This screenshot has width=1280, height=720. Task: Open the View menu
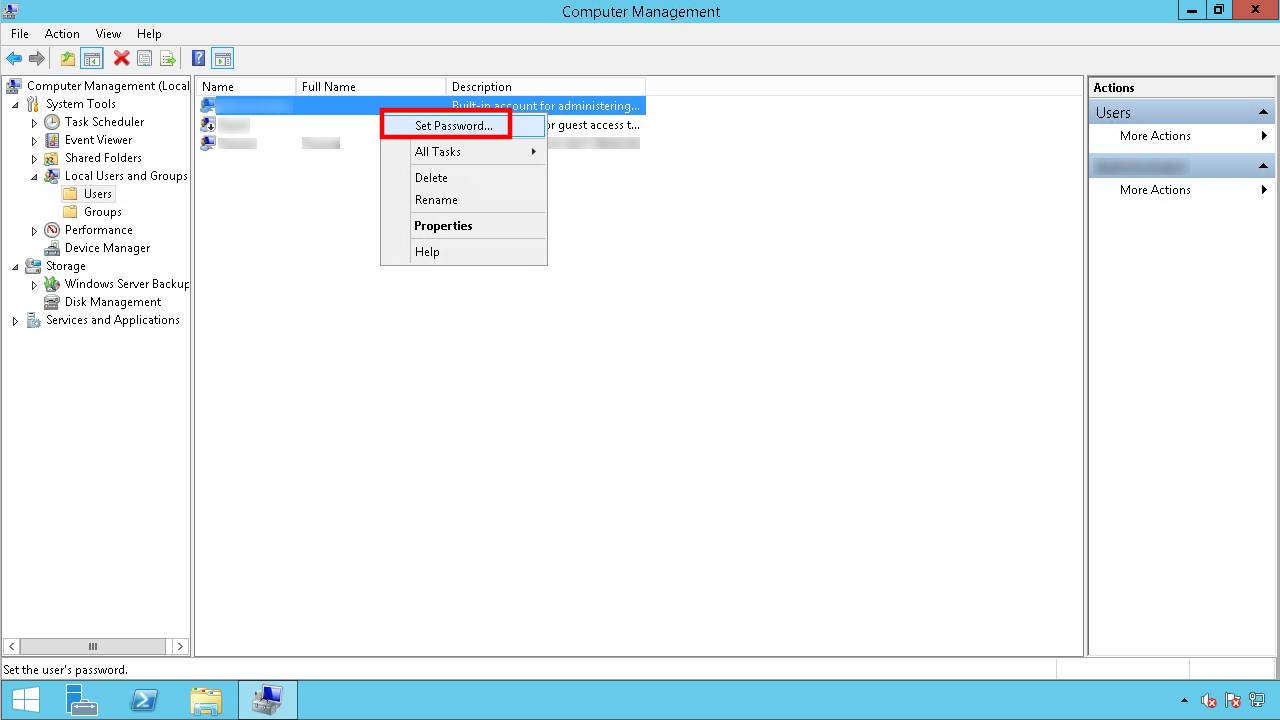pos(108,33)
